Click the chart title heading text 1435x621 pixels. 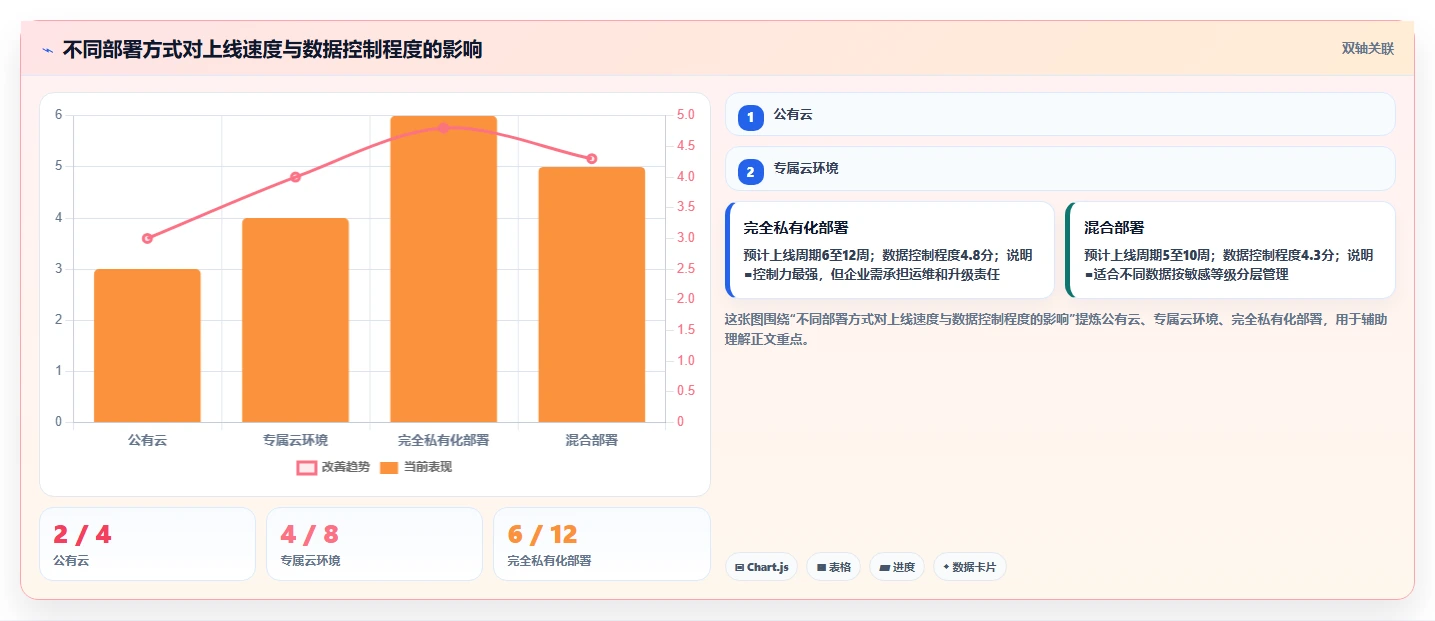click(272, 50)
